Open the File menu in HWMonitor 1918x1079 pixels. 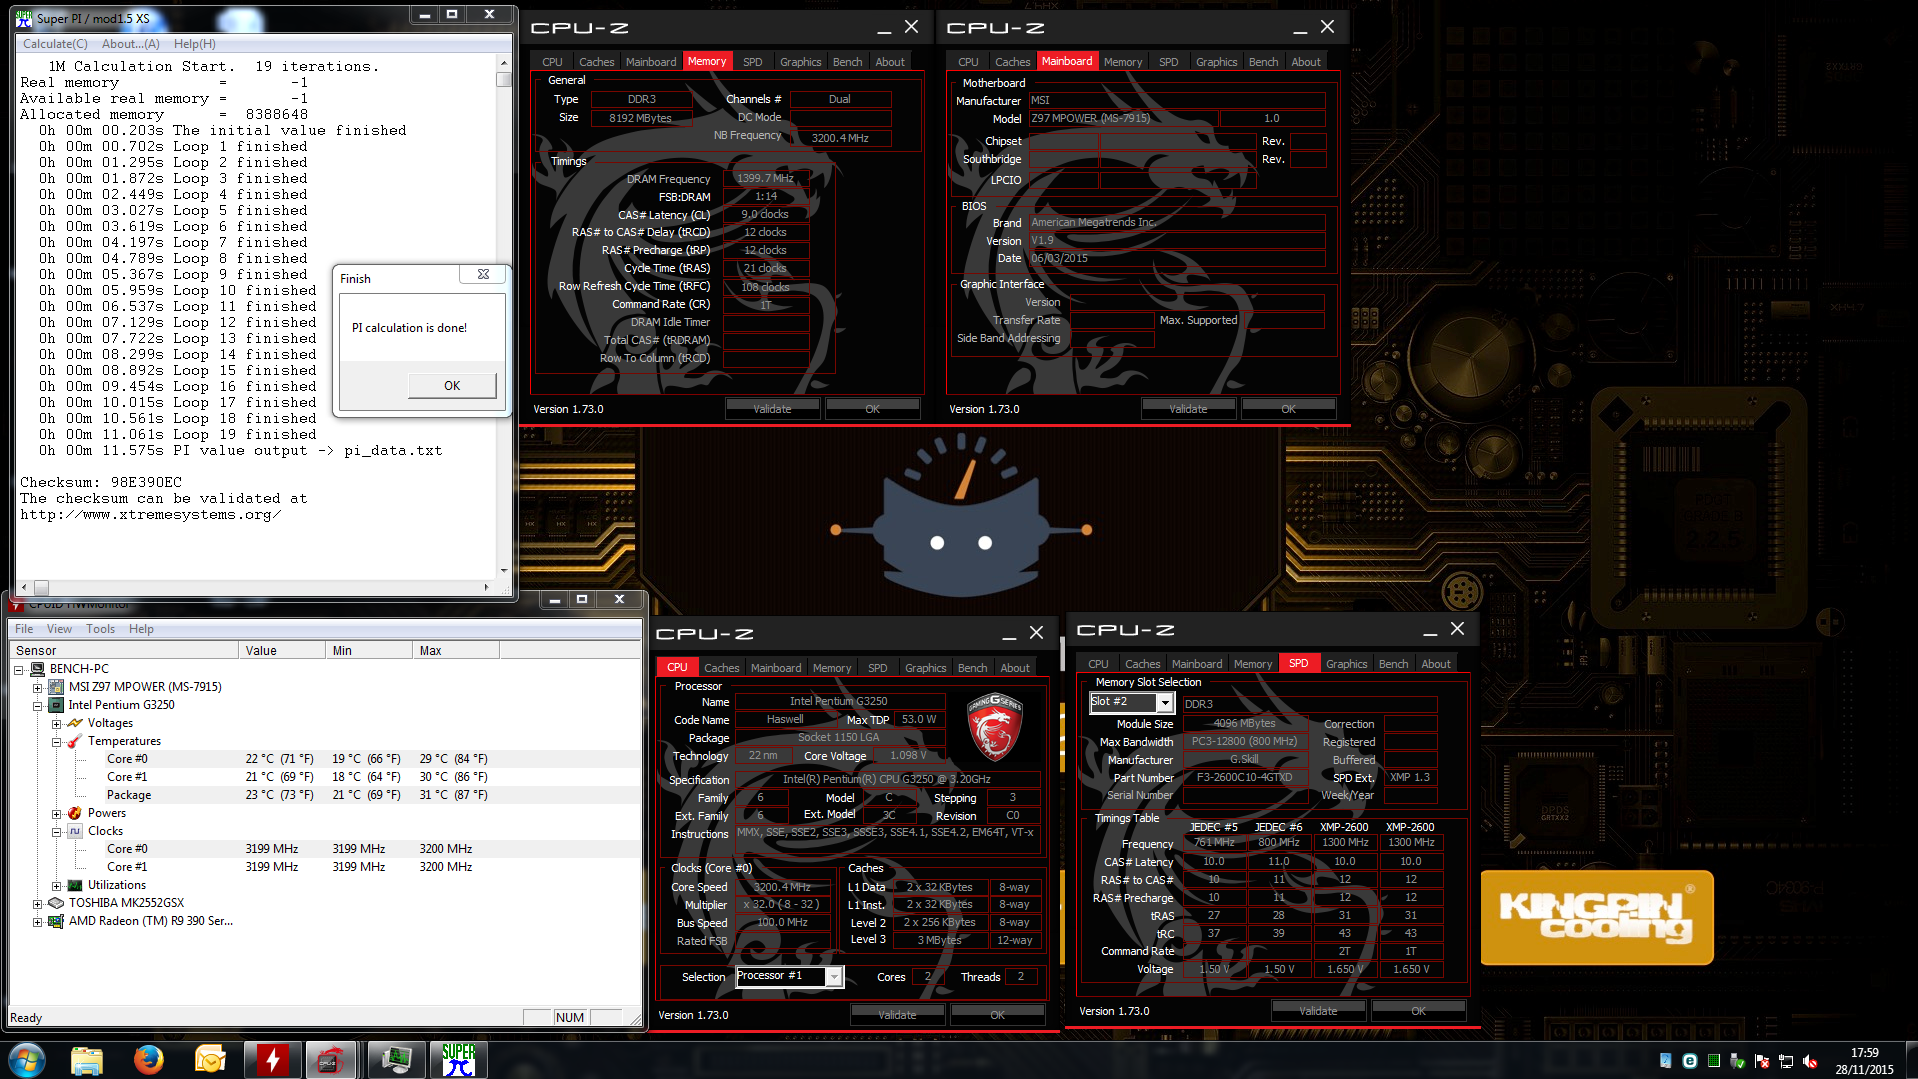tap(24, 629)
